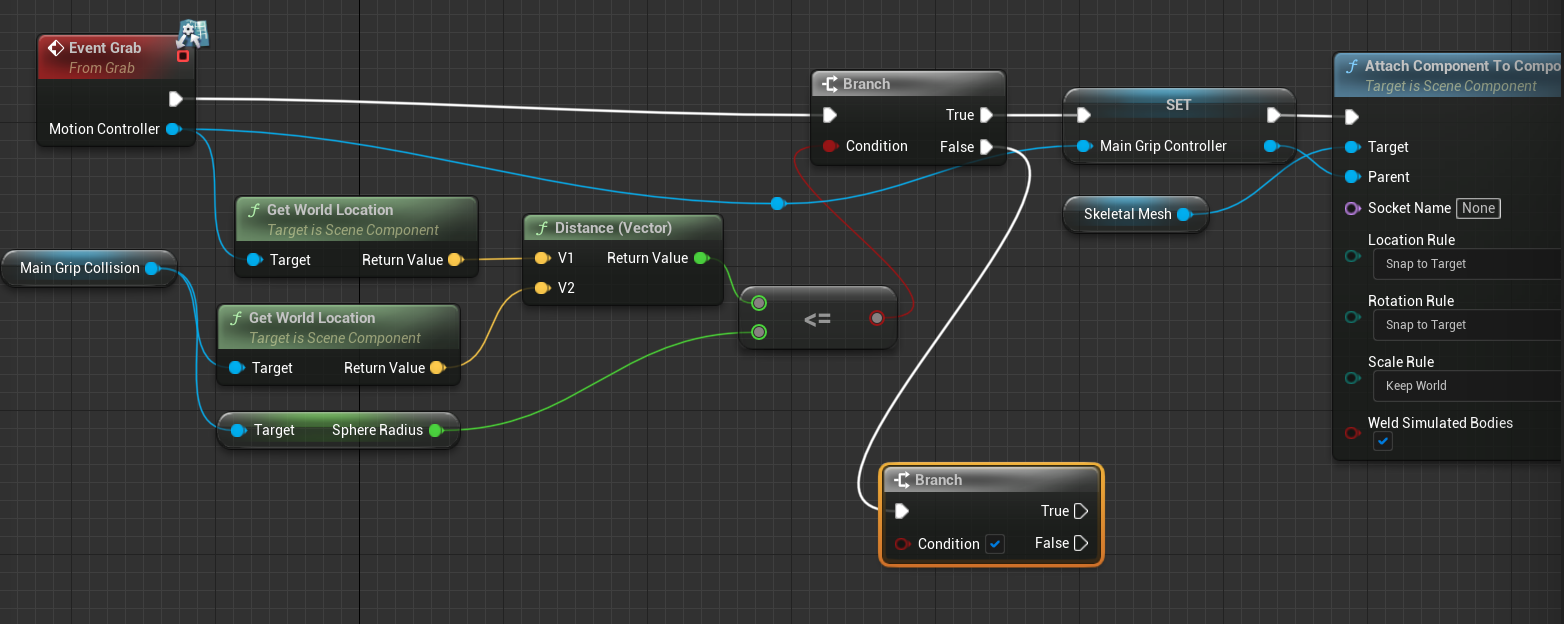The height and width of the screenshot is (624, 1564).
Task: Click bottom input pin of <= node
Action: click(759, 331)
